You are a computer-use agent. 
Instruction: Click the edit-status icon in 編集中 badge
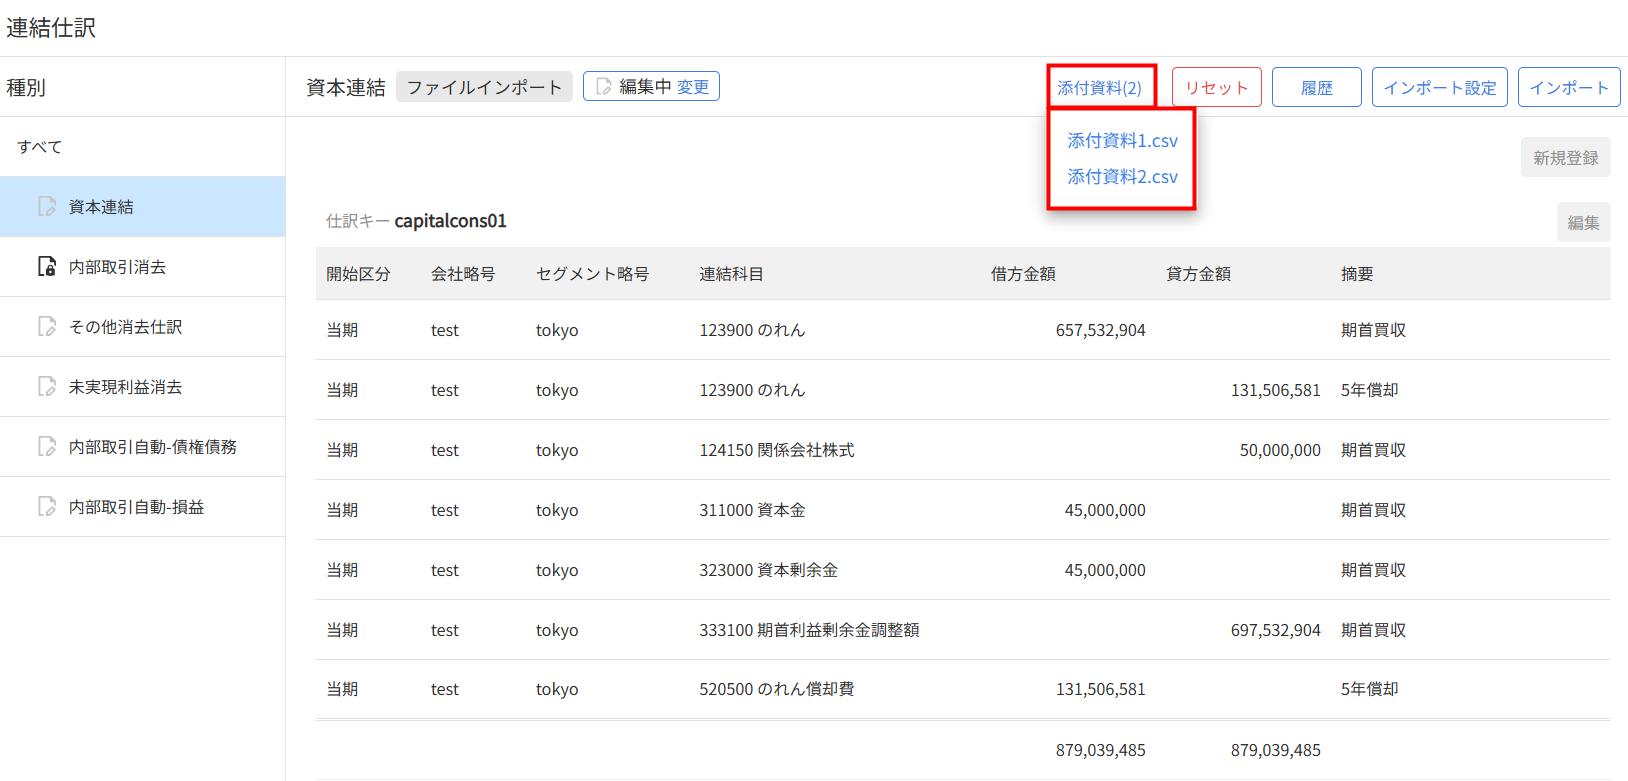[603, 87]
